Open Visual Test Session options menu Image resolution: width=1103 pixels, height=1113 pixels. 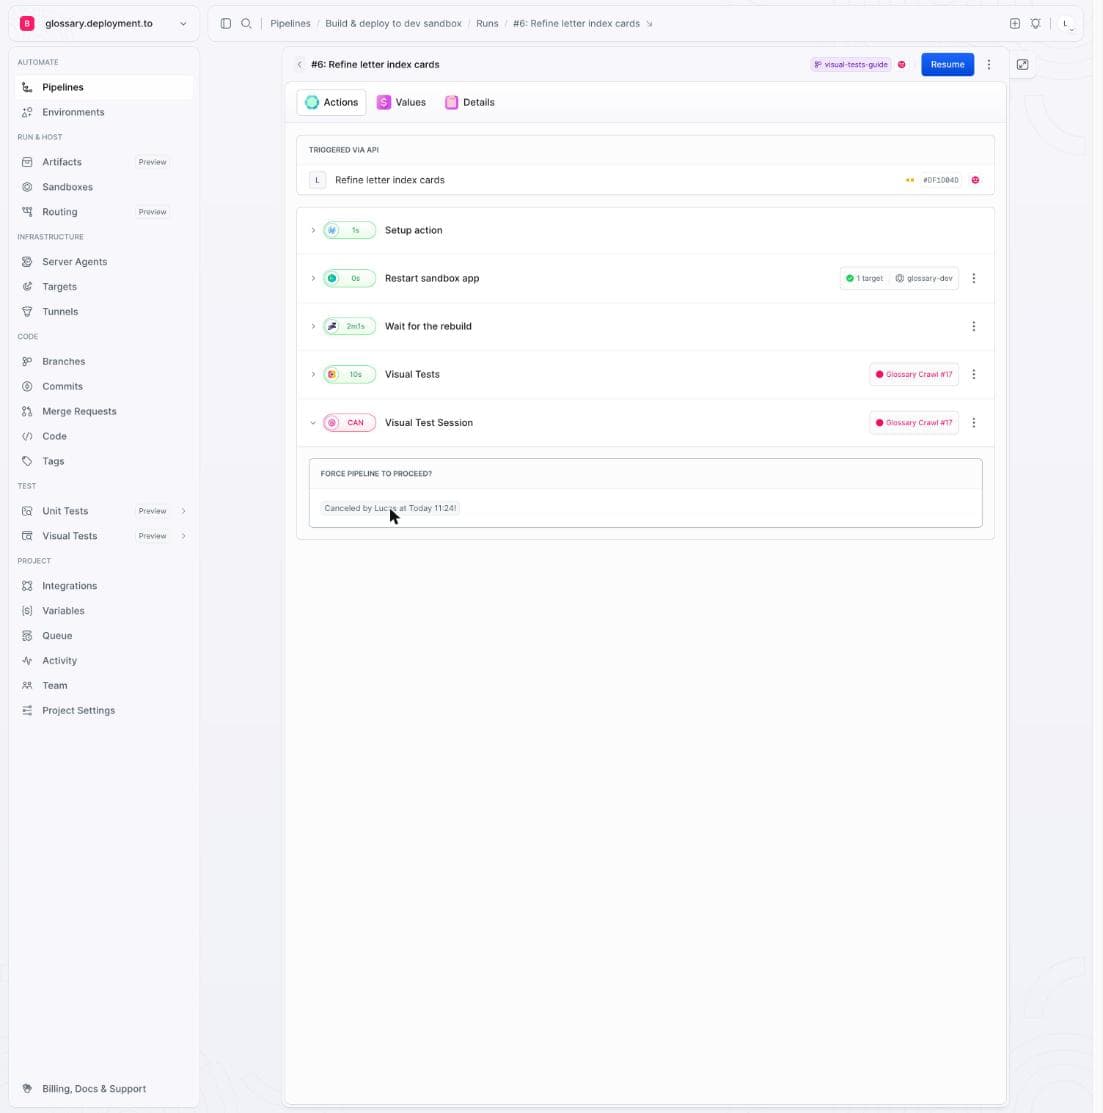pyautogui.click(x=974, y=423)
